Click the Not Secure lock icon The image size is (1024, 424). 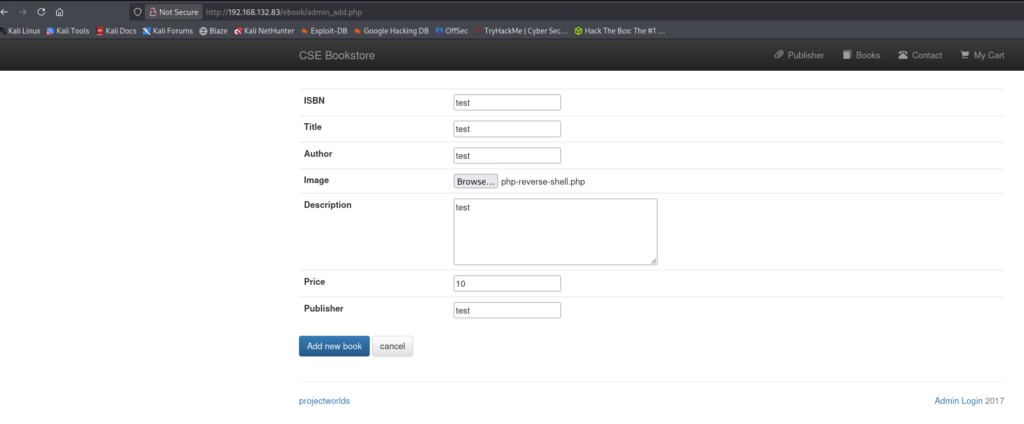151,12
